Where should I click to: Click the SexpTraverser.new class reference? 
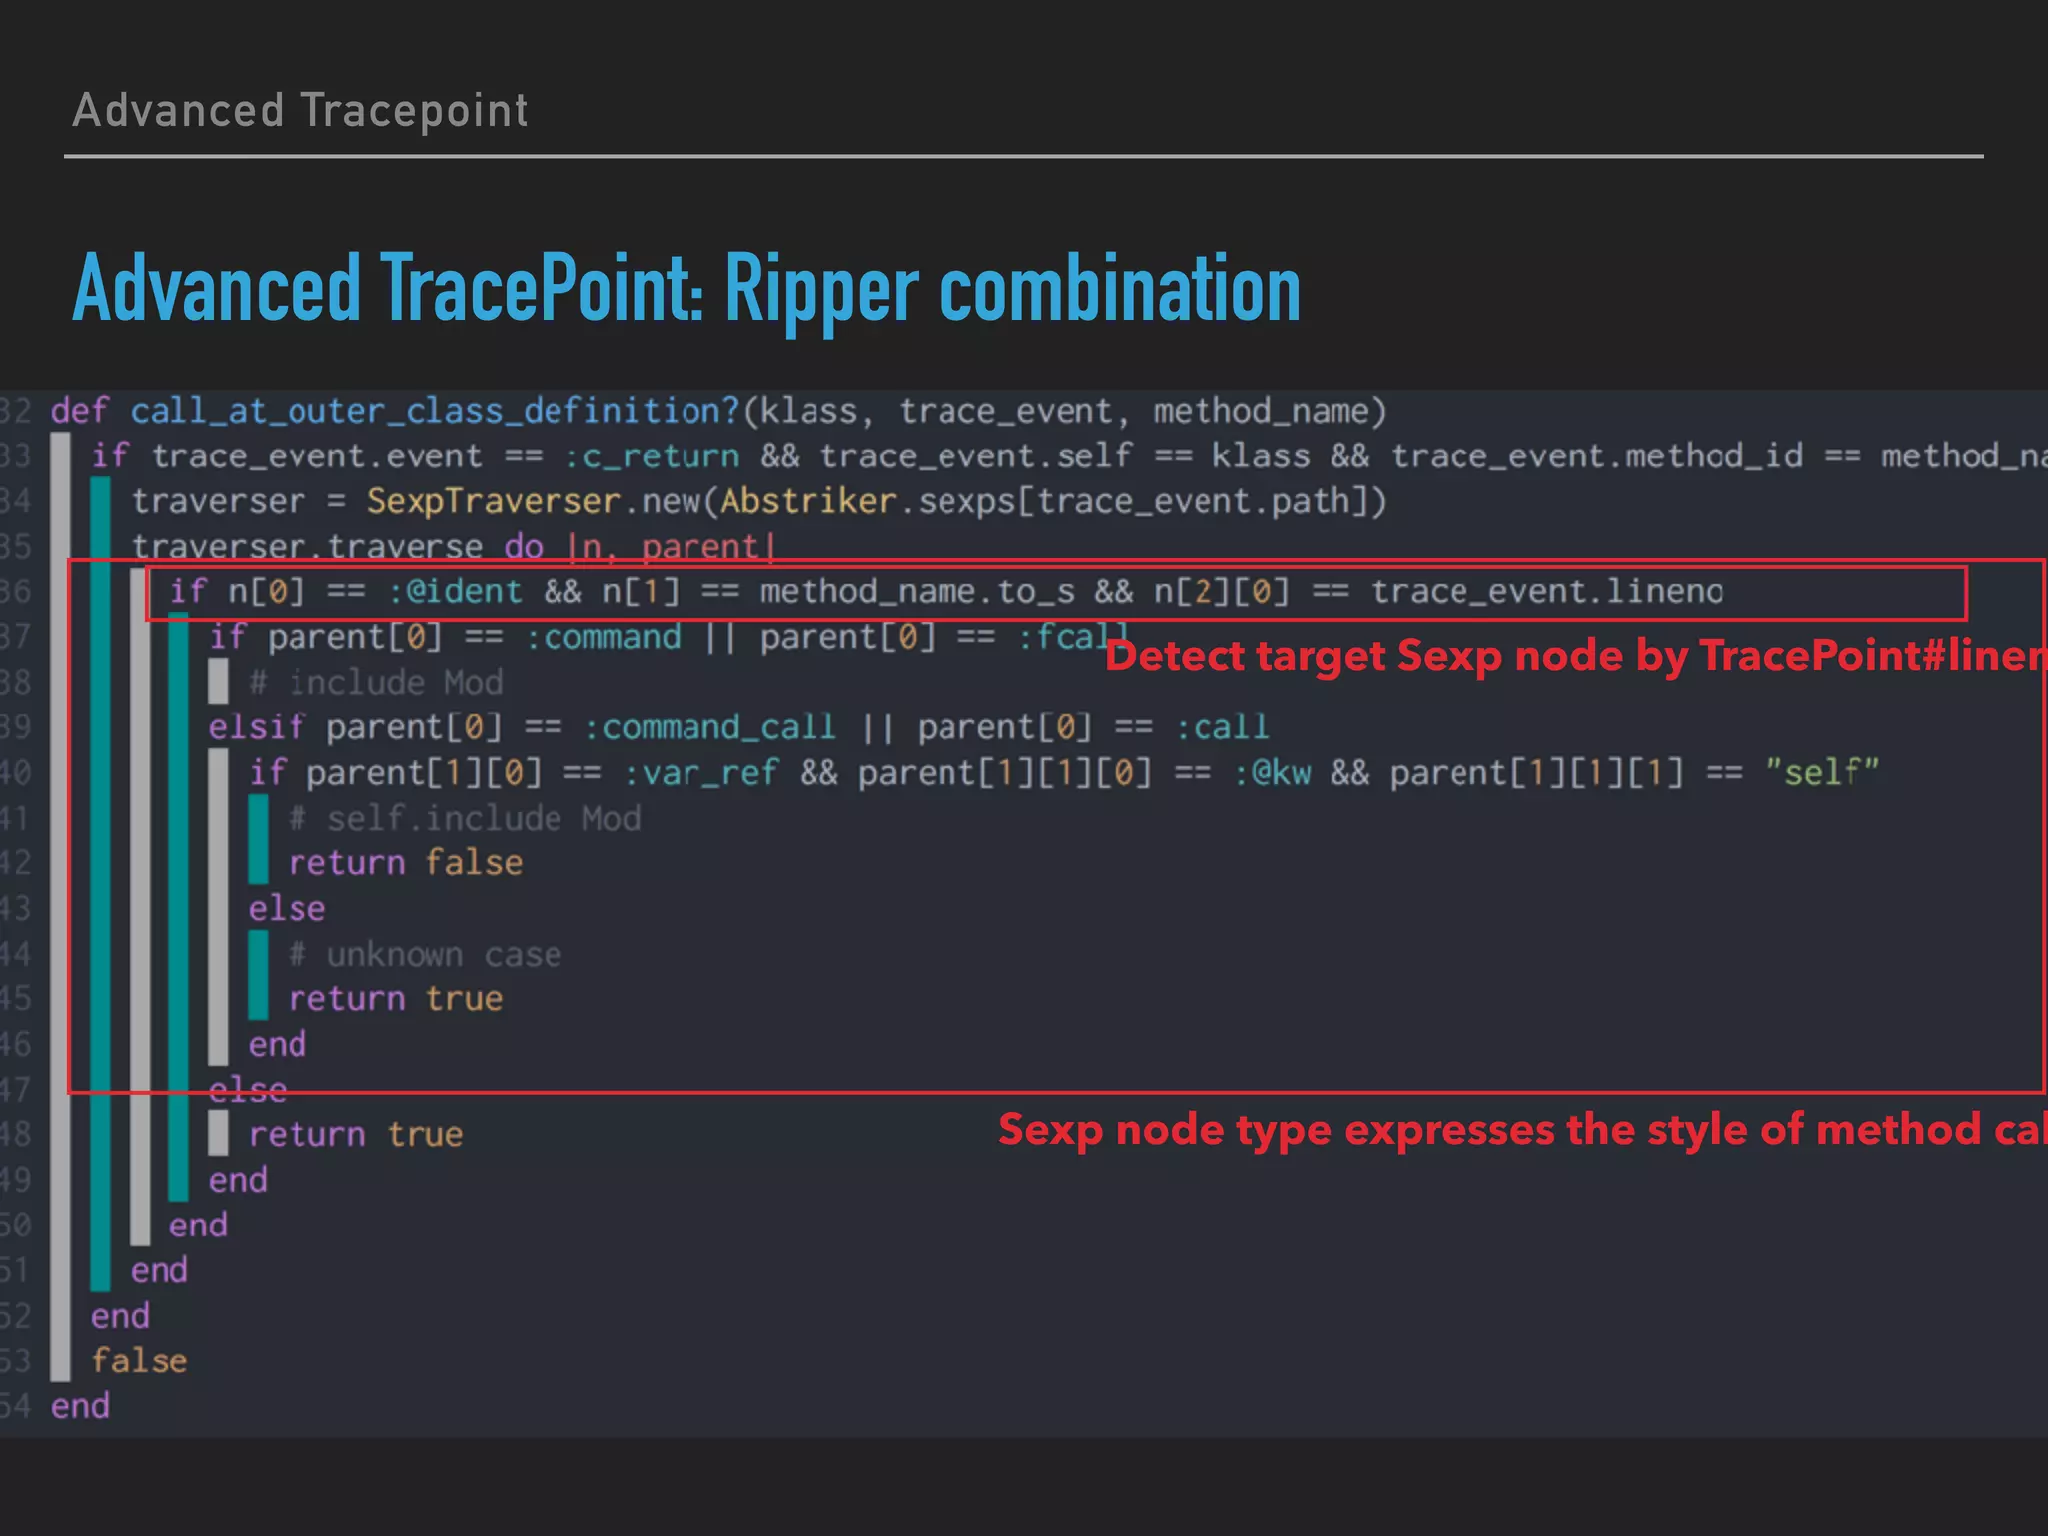click(533, 501)
